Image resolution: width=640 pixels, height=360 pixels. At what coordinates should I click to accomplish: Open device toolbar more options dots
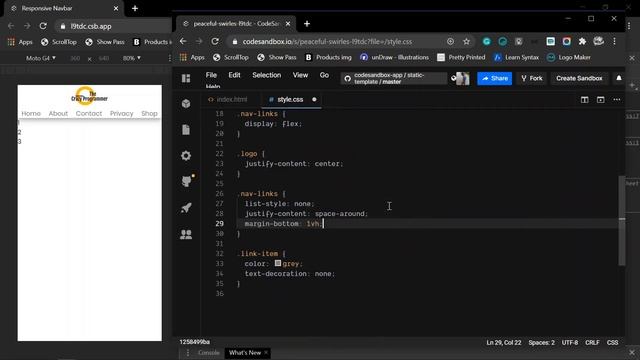[170, 58]
